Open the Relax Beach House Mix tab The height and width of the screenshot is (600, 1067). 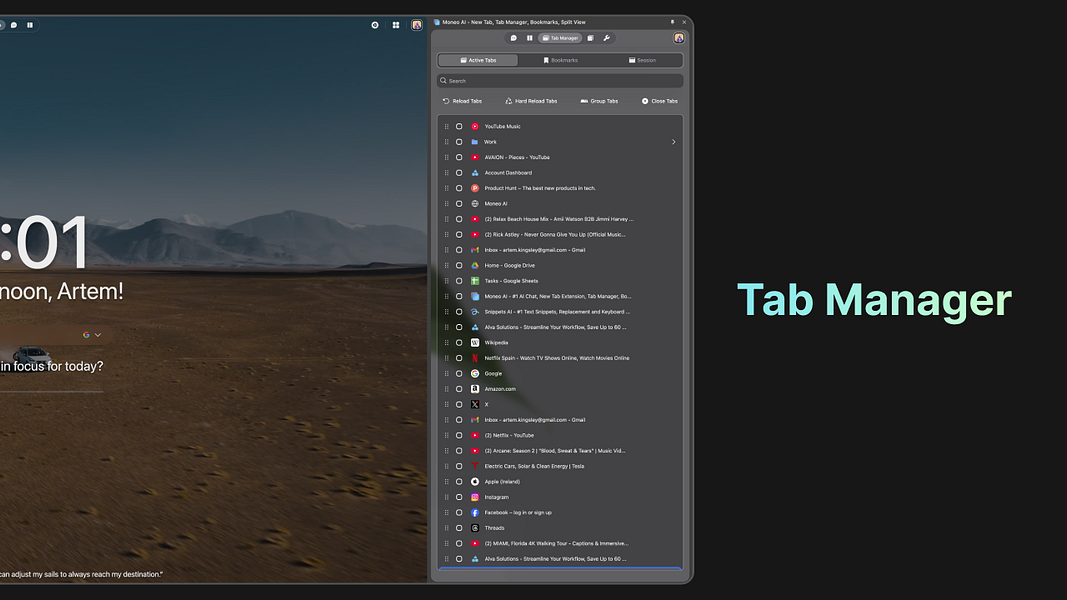(559, 219)
